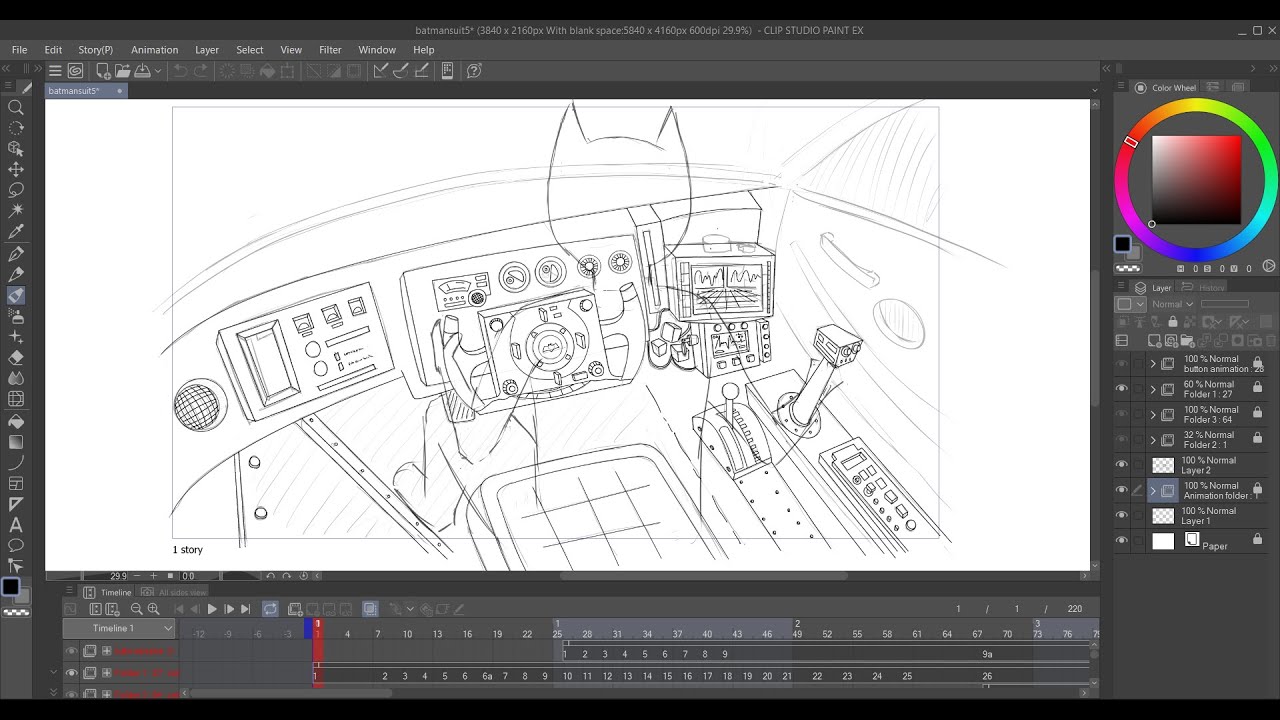Image resolution: width=1280 pixels, height=720 pixels.
Task: Expand the Animation folder layer
Action: (1153, 490)
